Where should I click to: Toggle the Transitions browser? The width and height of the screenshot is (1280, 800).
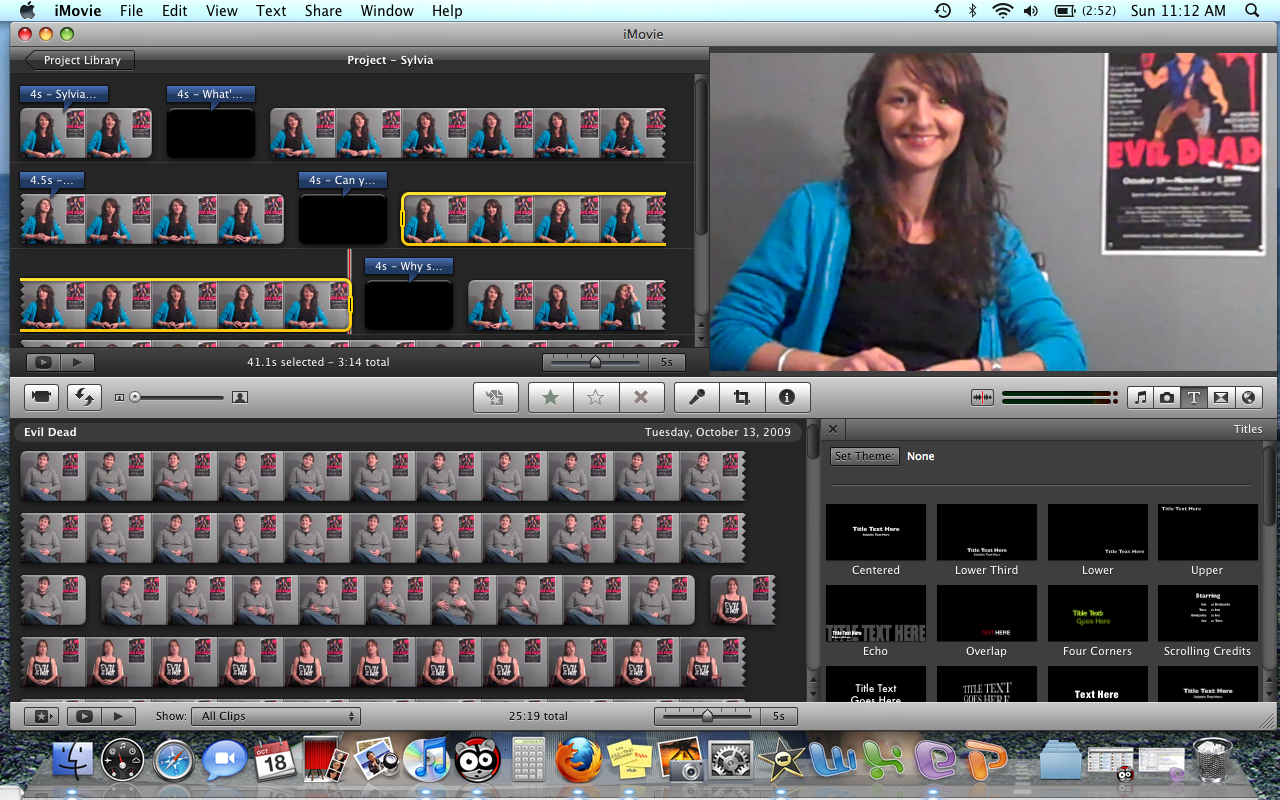point(1221,397)
